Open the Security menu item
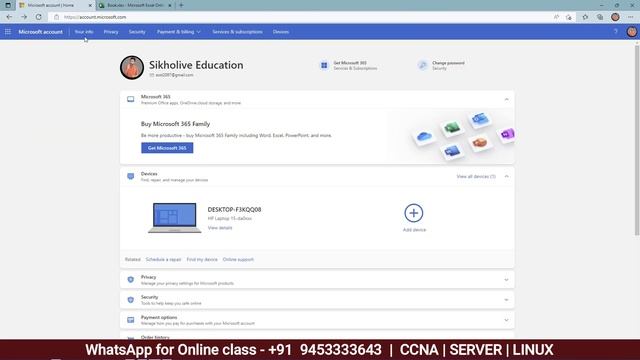This screenshot has width=640, height=360. [137, 31]
